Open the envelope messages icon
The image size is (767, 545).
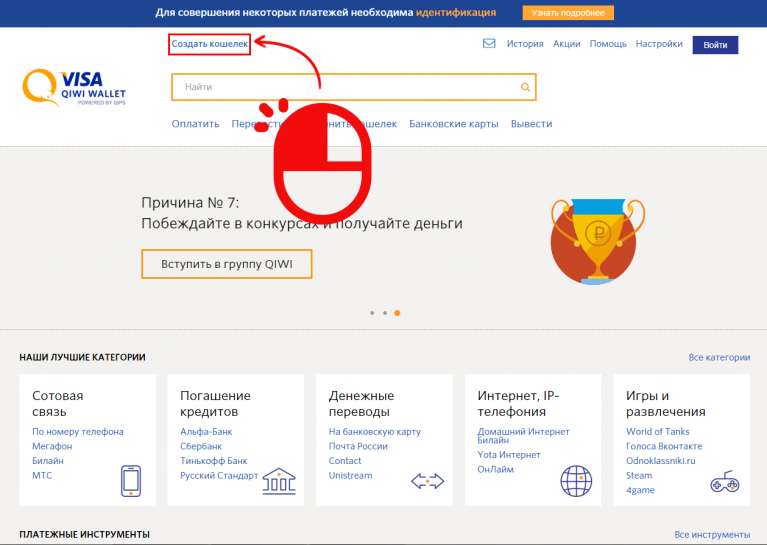coord(489,44)
